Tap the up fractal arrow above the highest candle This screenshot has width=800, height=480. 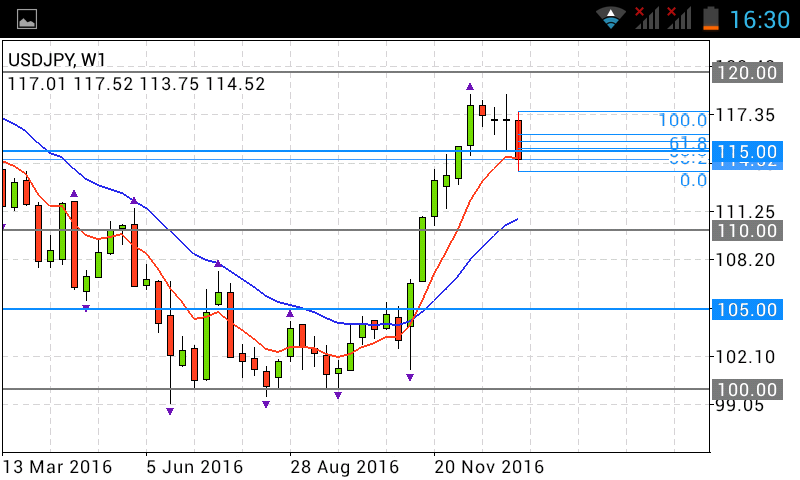(470, 87)
